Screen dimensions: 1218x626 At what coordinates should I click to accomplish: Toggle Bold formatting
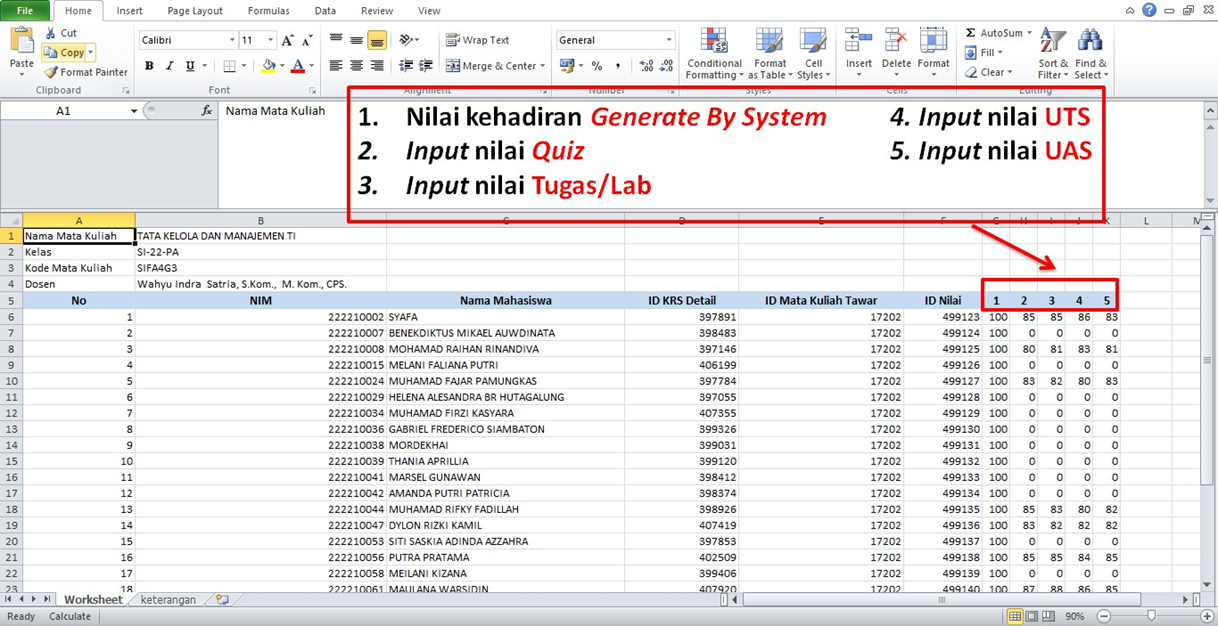(x=149, y=66)
